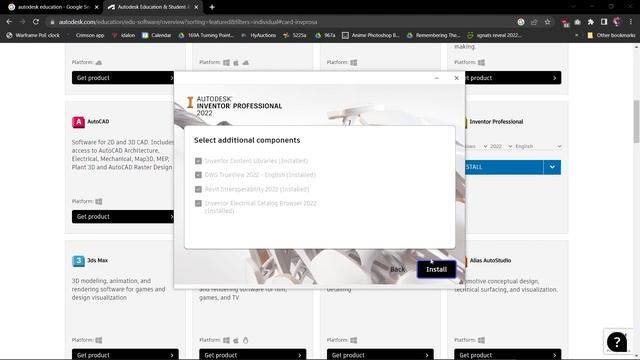Open the '169A Turning Point' bookmark

206,36
